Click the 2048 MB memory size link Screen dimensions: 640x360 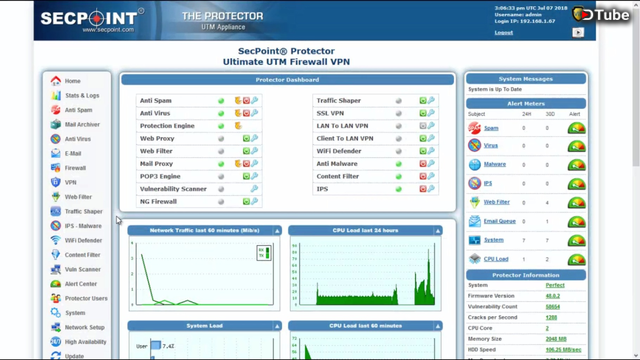(x=556, y=339)
